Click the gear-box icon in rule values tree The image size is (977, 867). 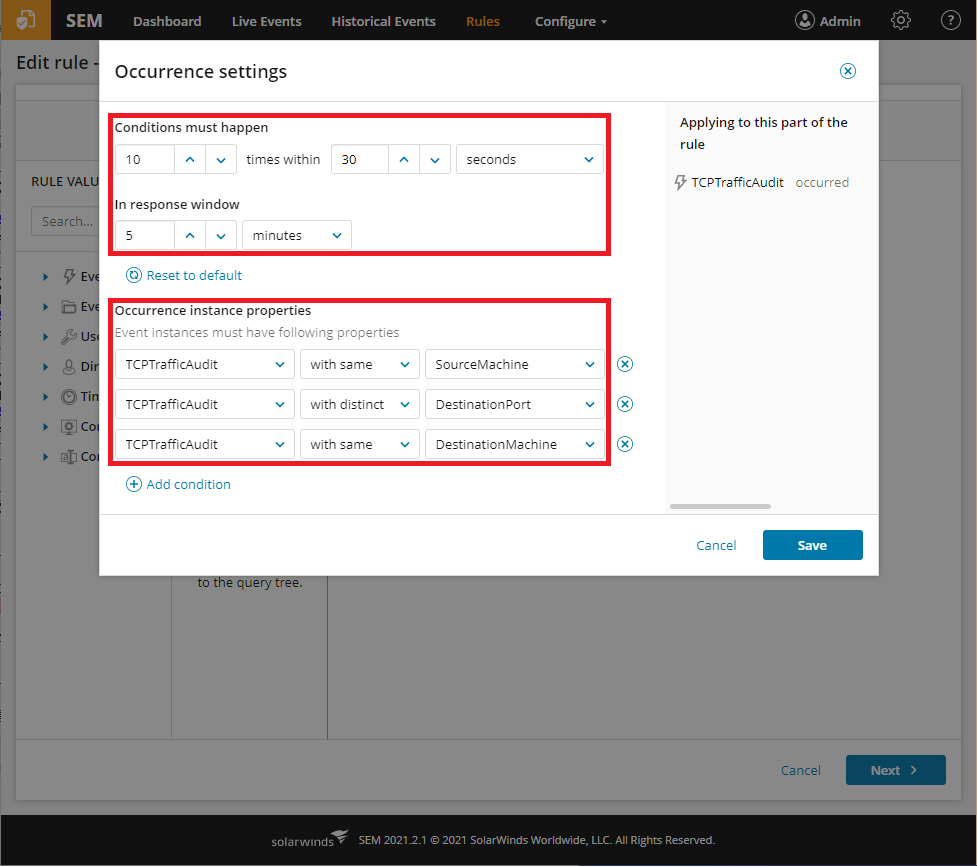click(69, 426)
